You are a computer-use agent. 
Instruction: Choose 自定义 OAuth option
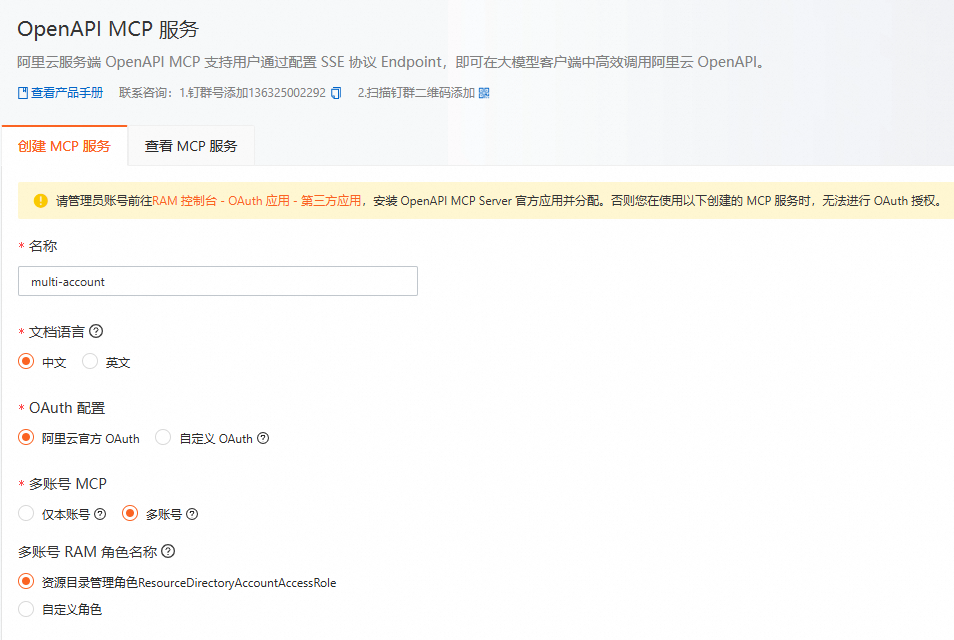[163, 437]
